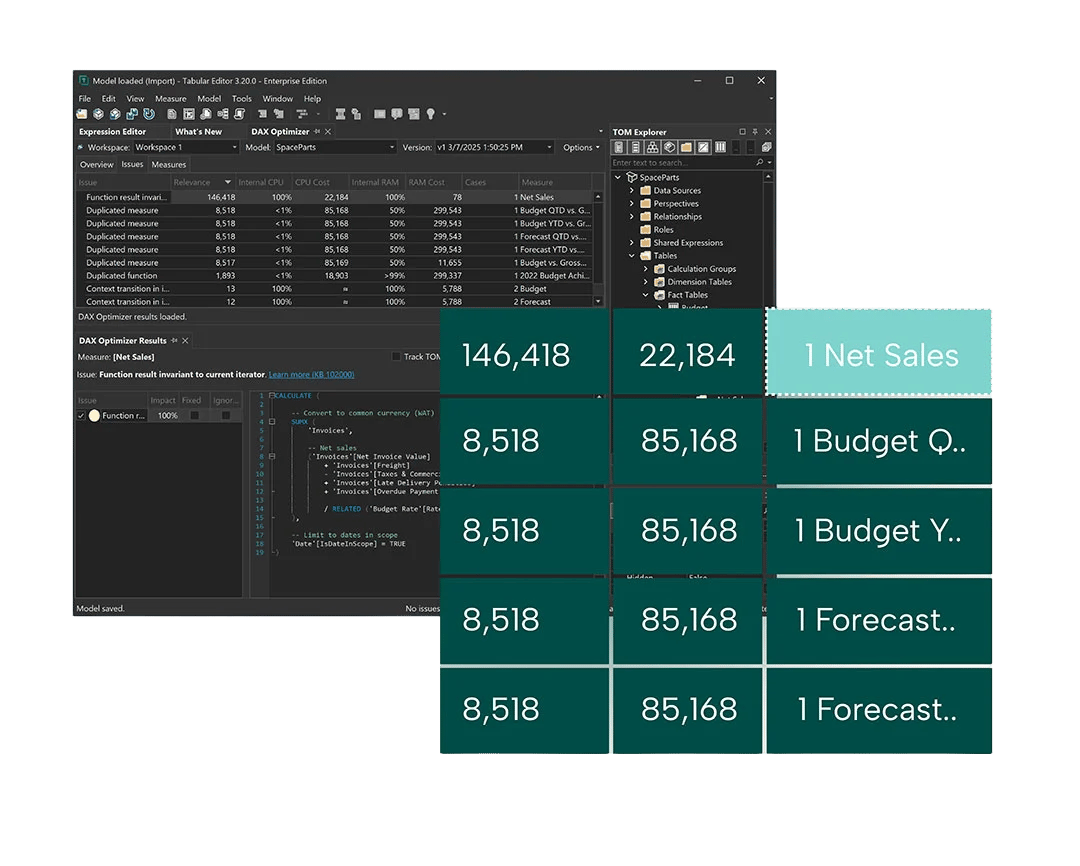Open the Tools menu

[x=242, y=99]
